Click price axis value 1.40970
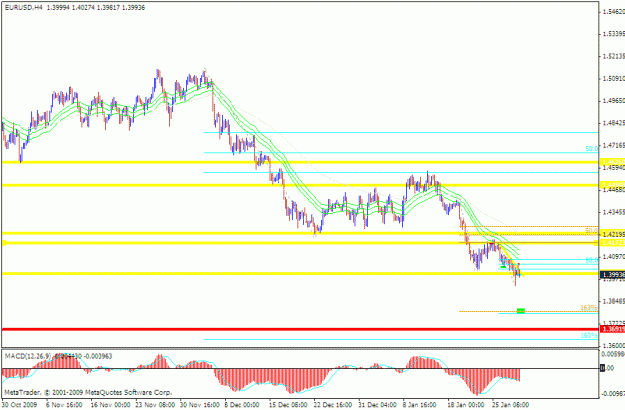The height and width of the screenshot is (410, 625). (614, 257)
